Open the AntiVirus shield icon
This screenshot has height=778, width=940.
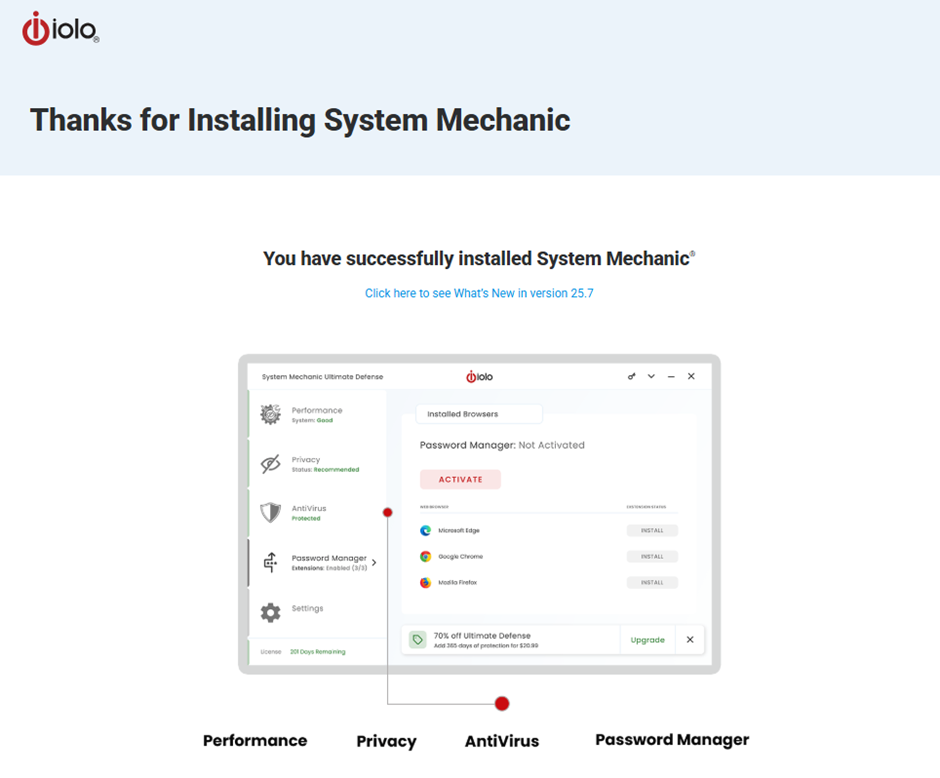click(x=270, y=513)
